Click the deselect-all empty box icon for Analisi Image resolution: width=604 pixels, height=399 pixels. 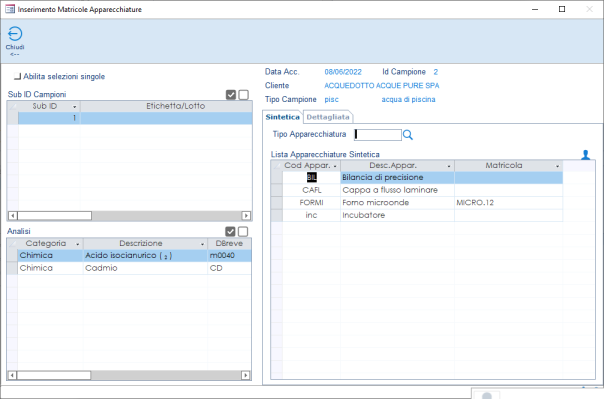[243, 231]
